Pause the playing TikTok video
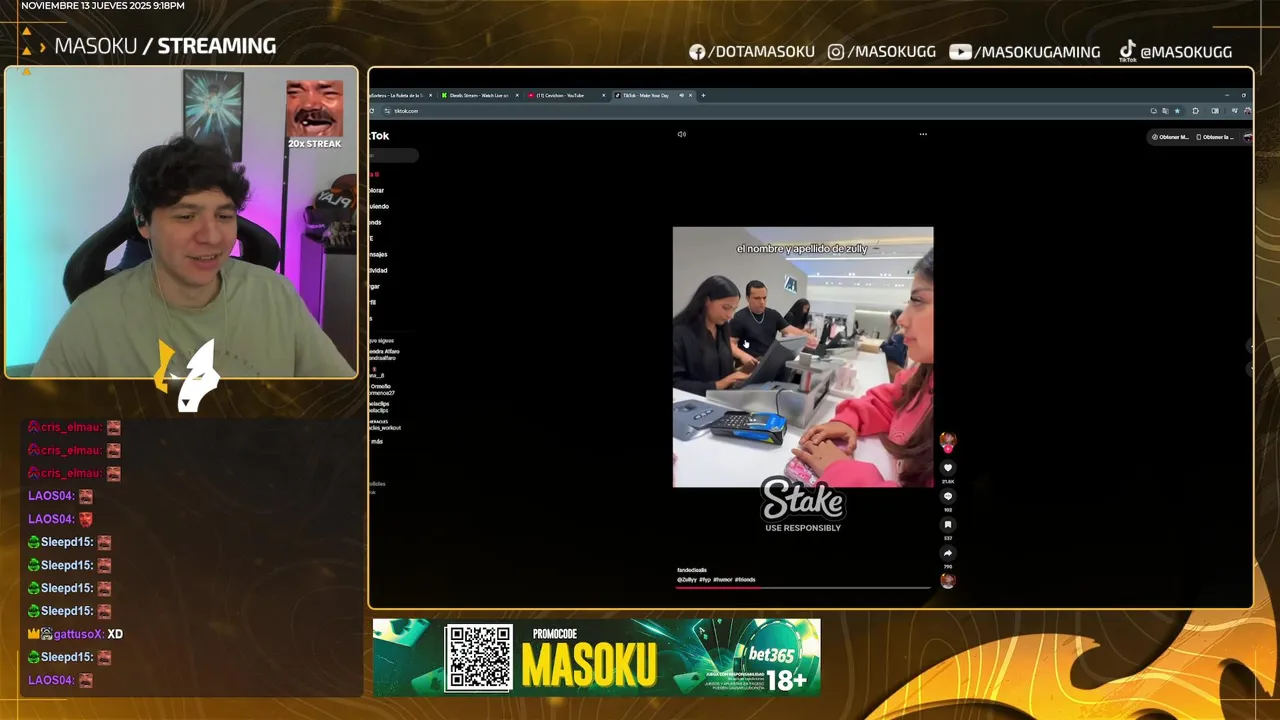Image resolution: width=1280 pixels, height=720 pixels. coord(803,357)
